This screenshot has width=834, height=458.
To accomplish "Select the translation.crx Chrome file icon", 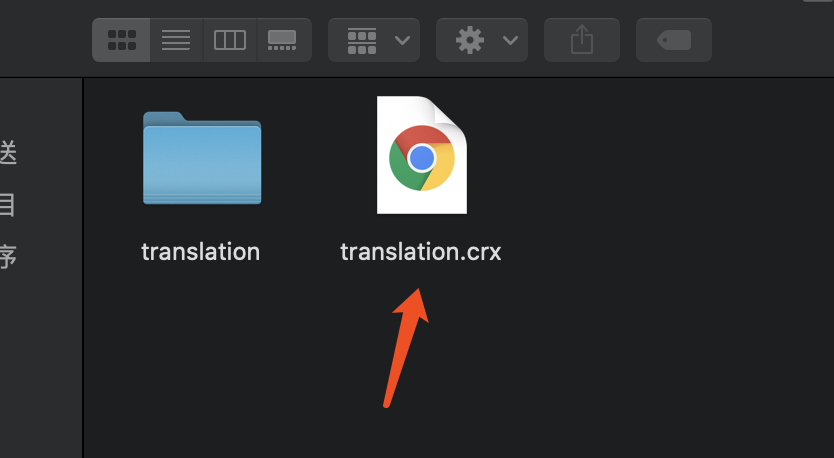I will pos(421,155).
